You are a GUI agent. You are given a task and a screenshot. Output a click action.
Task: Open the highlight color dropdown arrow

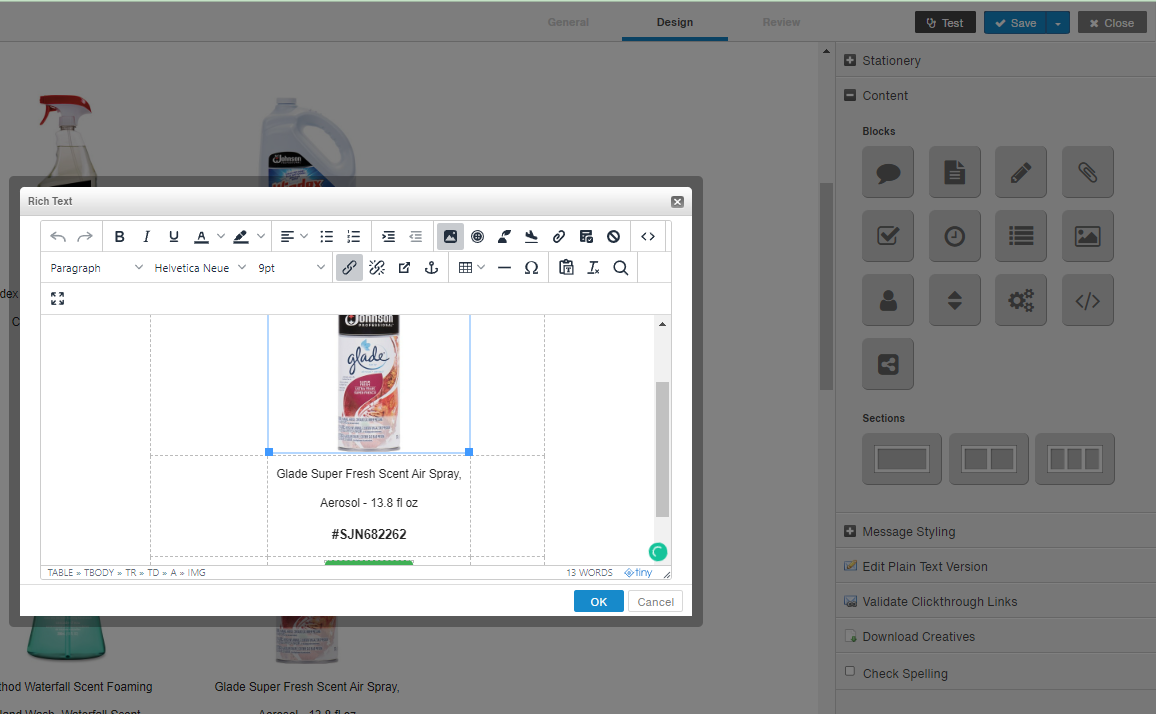(260, 237)
